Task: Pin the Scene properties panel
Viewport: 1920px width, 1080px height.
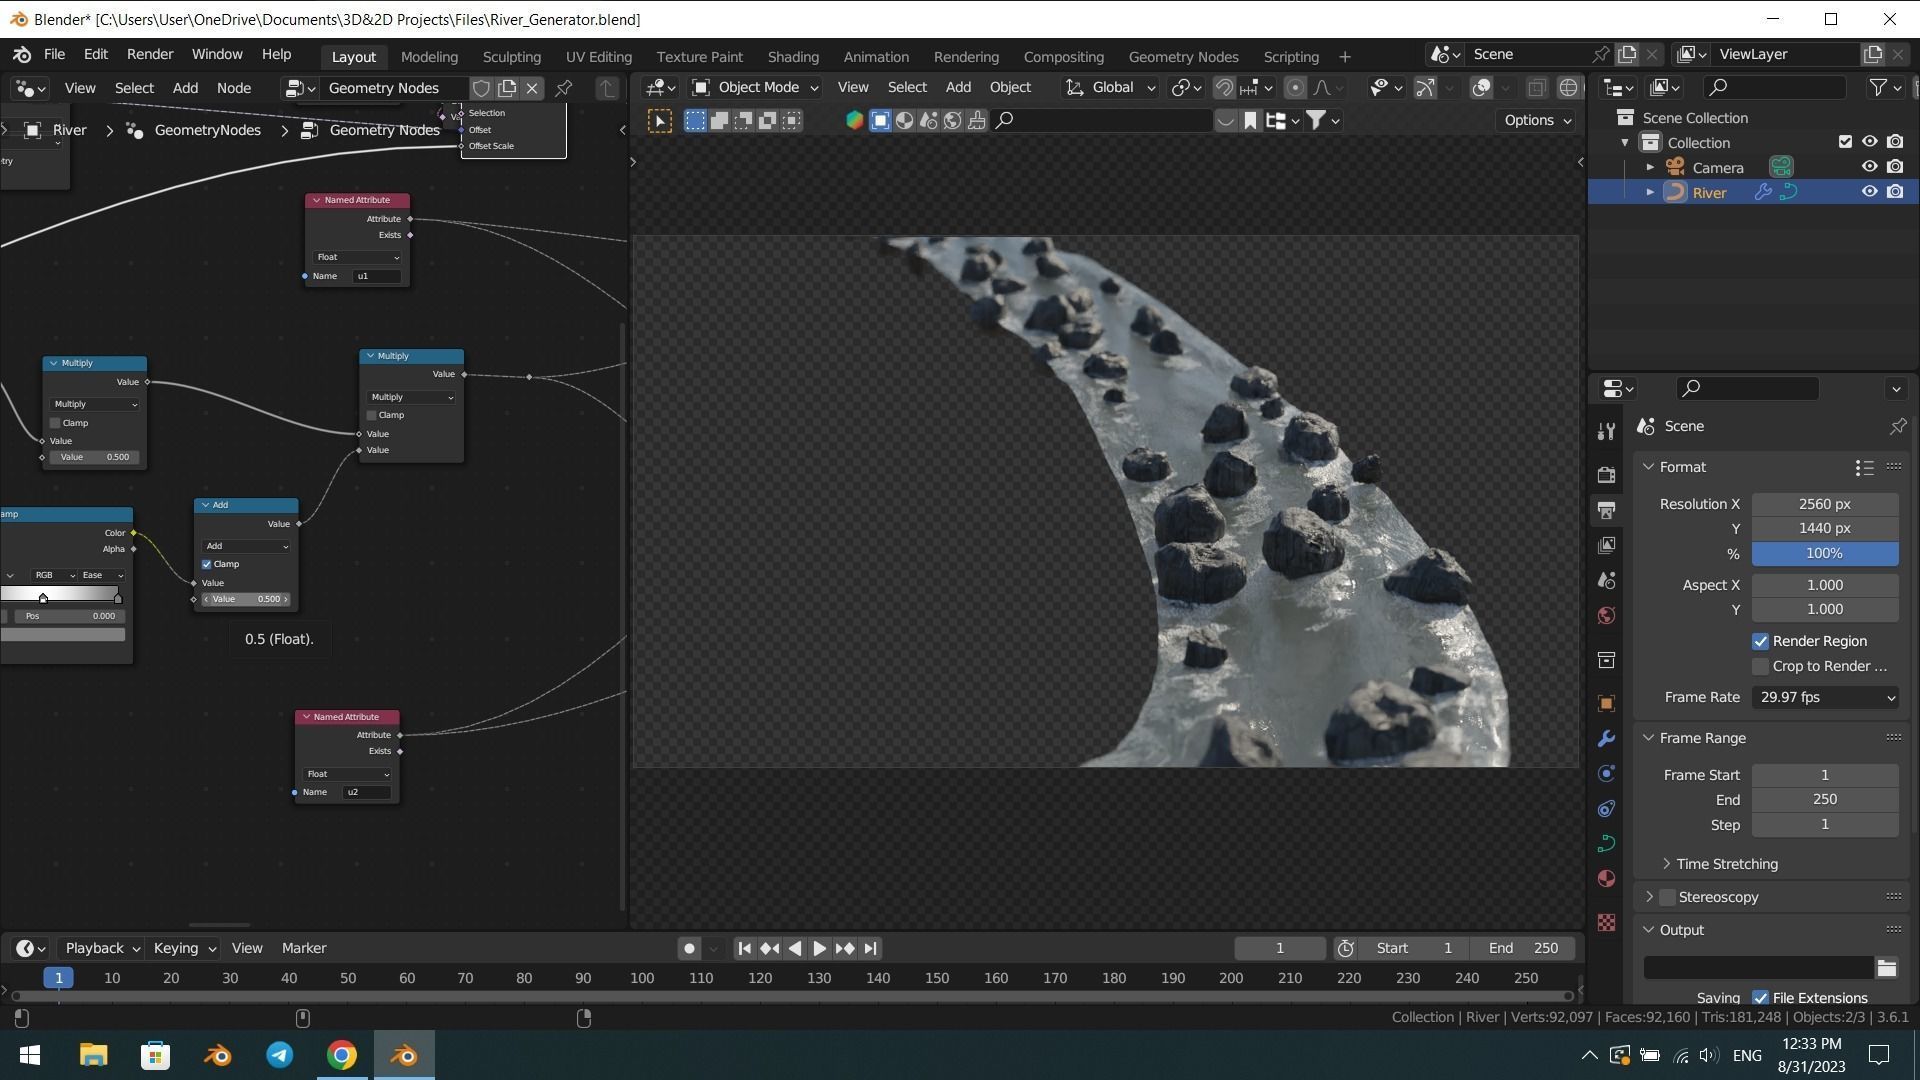Action: (1897, 426)
